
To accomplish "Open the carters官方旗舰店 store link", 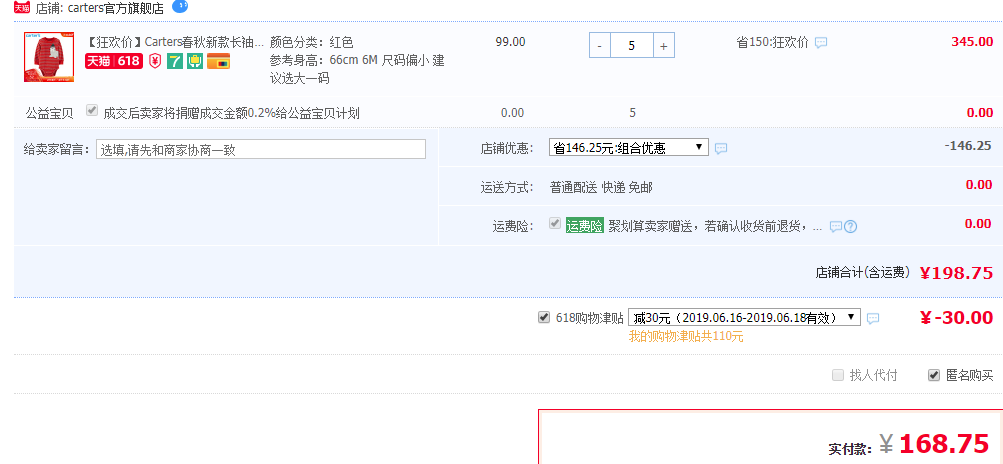I will click(116, 8).
